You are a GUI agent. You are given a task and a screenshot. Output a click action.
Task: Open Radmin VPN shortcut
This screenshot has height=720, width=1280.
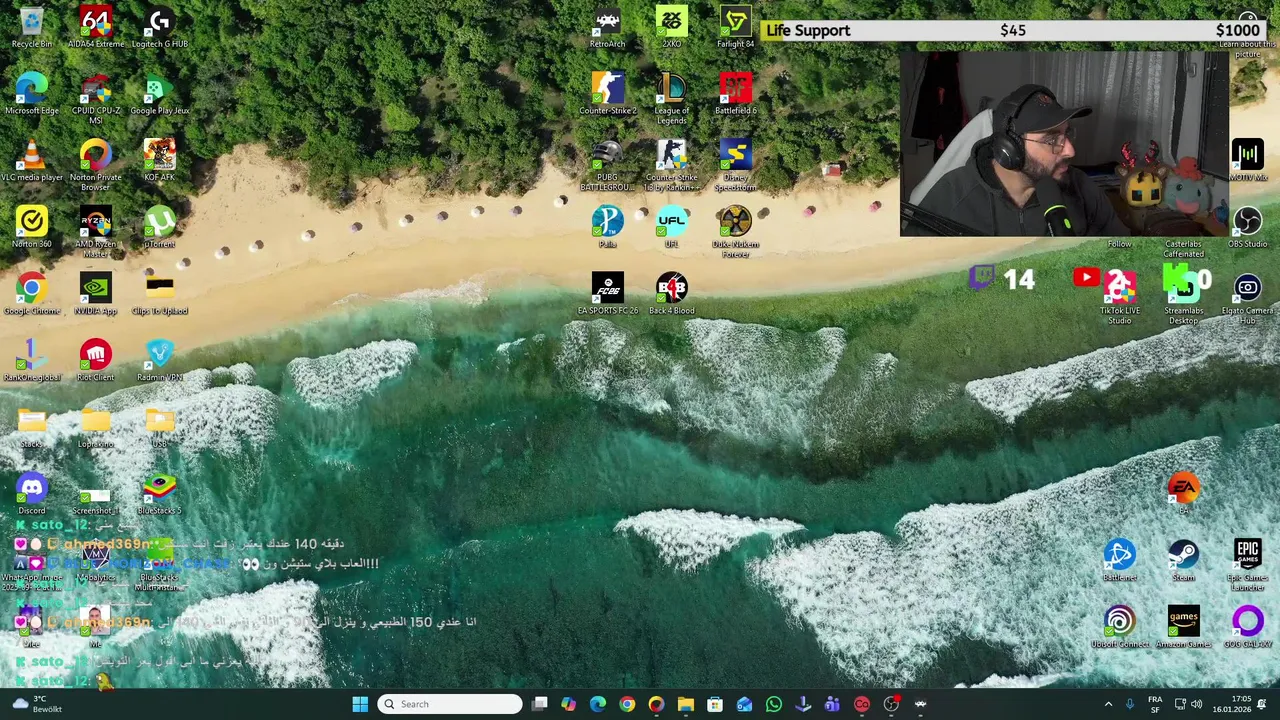pos(159,362)
